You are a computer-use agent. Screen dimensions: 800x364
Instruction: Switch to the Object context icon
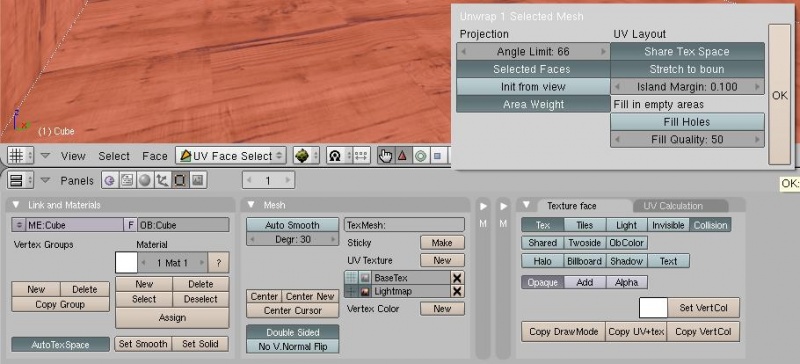(x=162, y=180)
